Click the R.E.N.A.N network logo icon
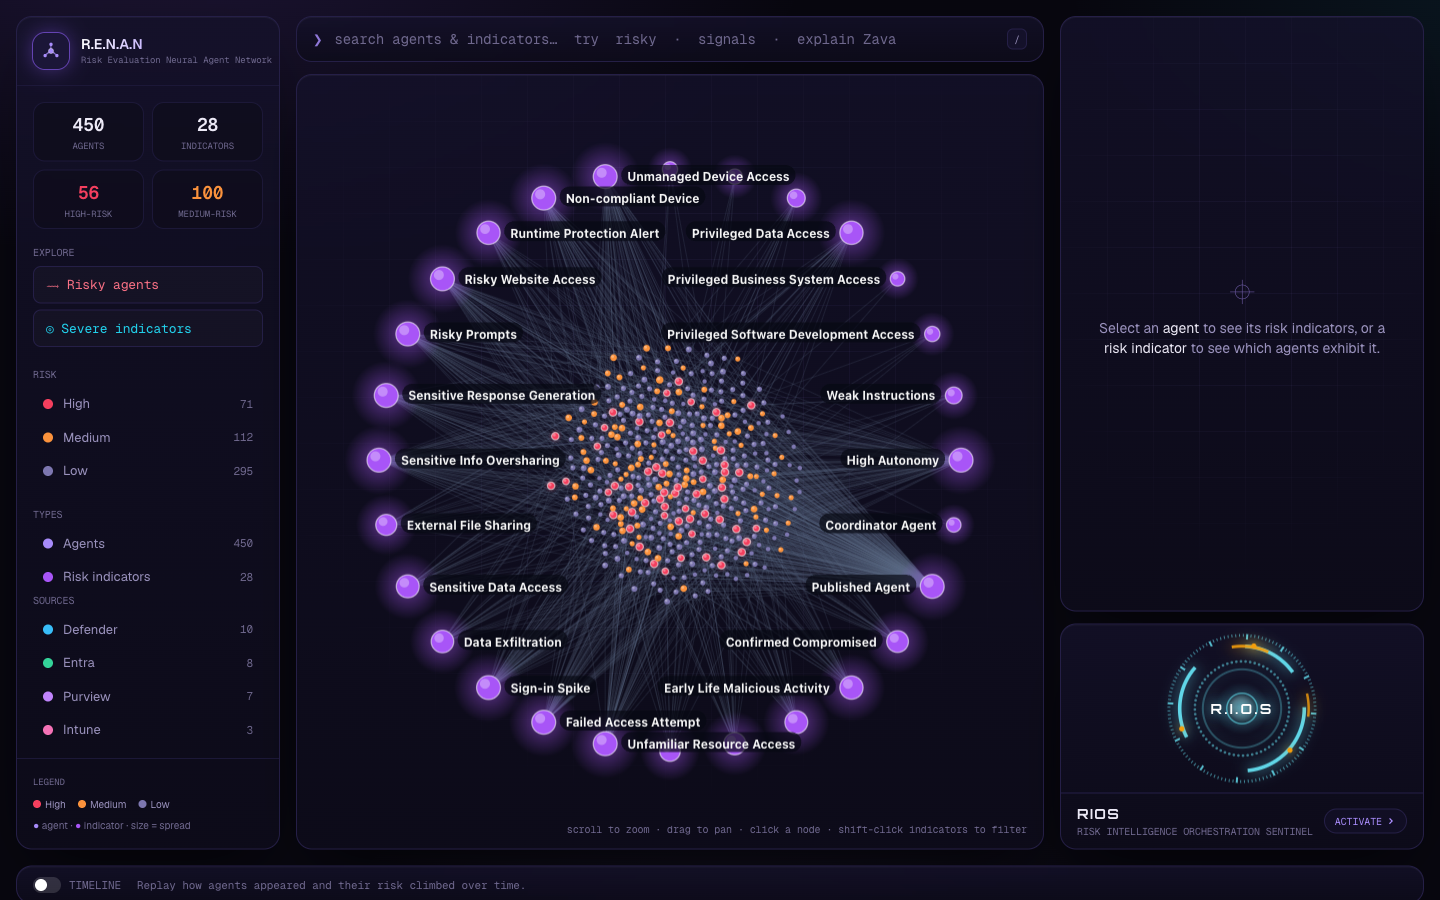The image size is (1440, 900). coord(51,51)
